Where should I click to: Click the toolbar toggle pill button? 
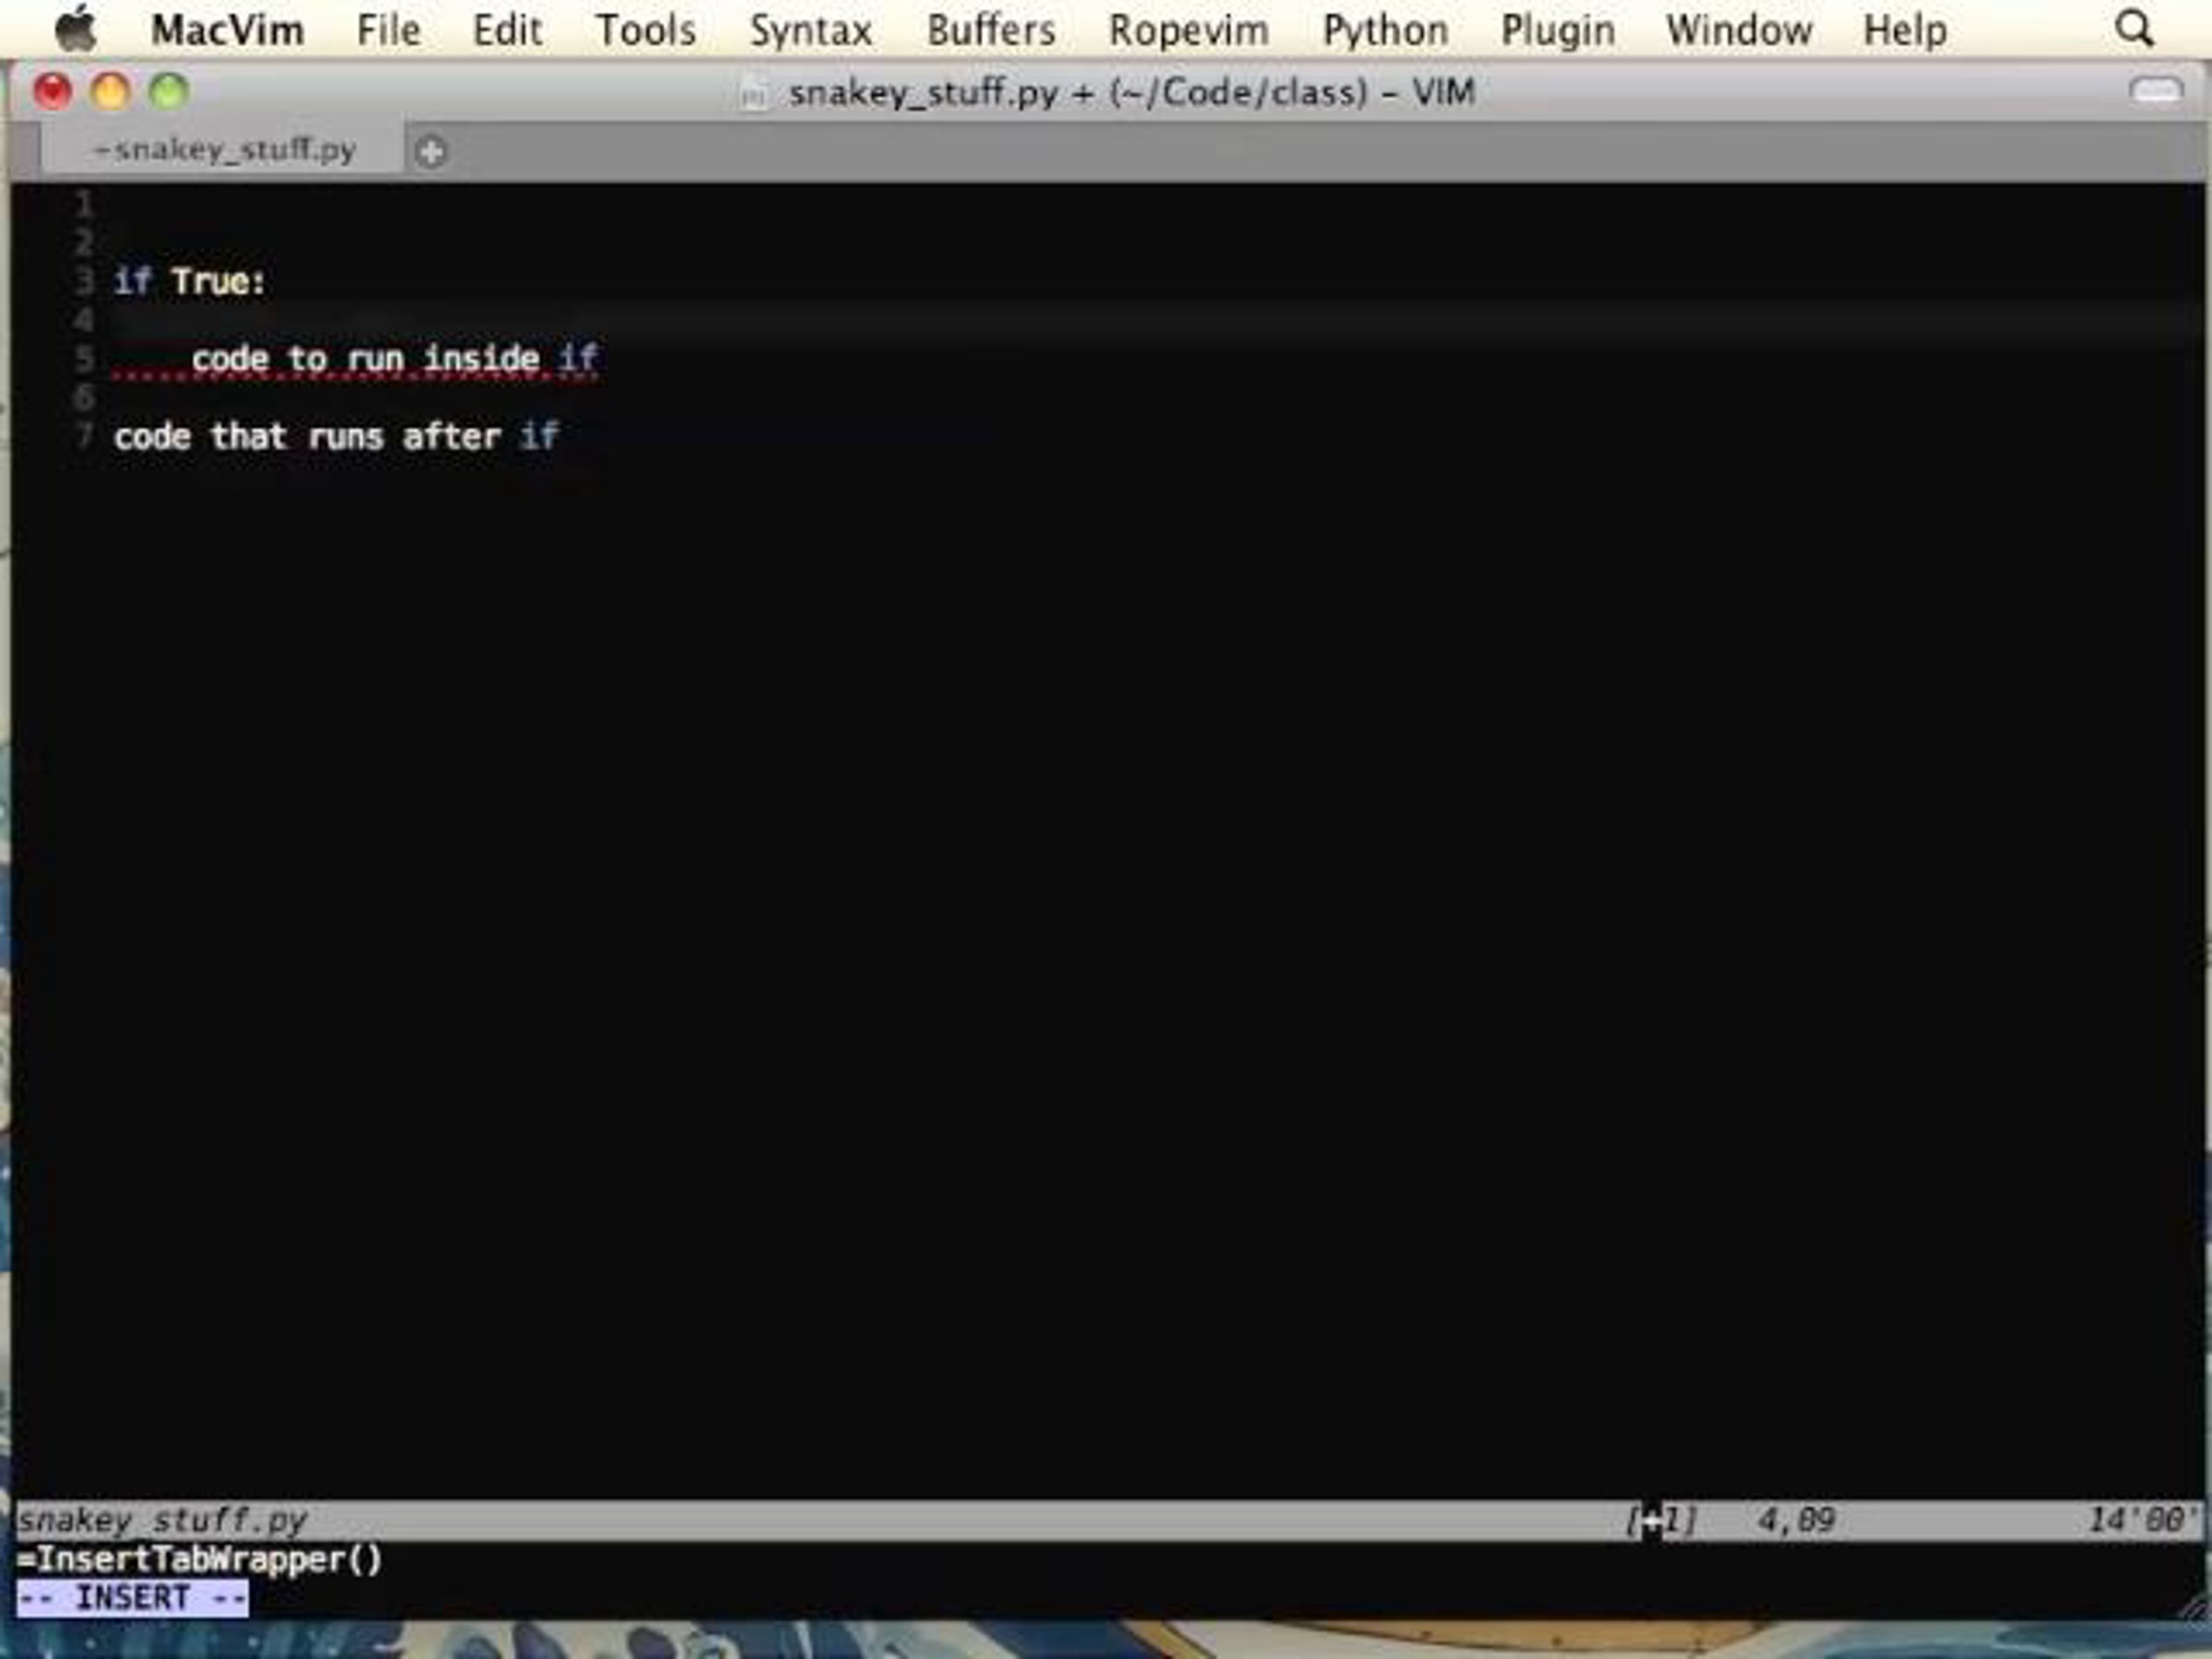2155,92
